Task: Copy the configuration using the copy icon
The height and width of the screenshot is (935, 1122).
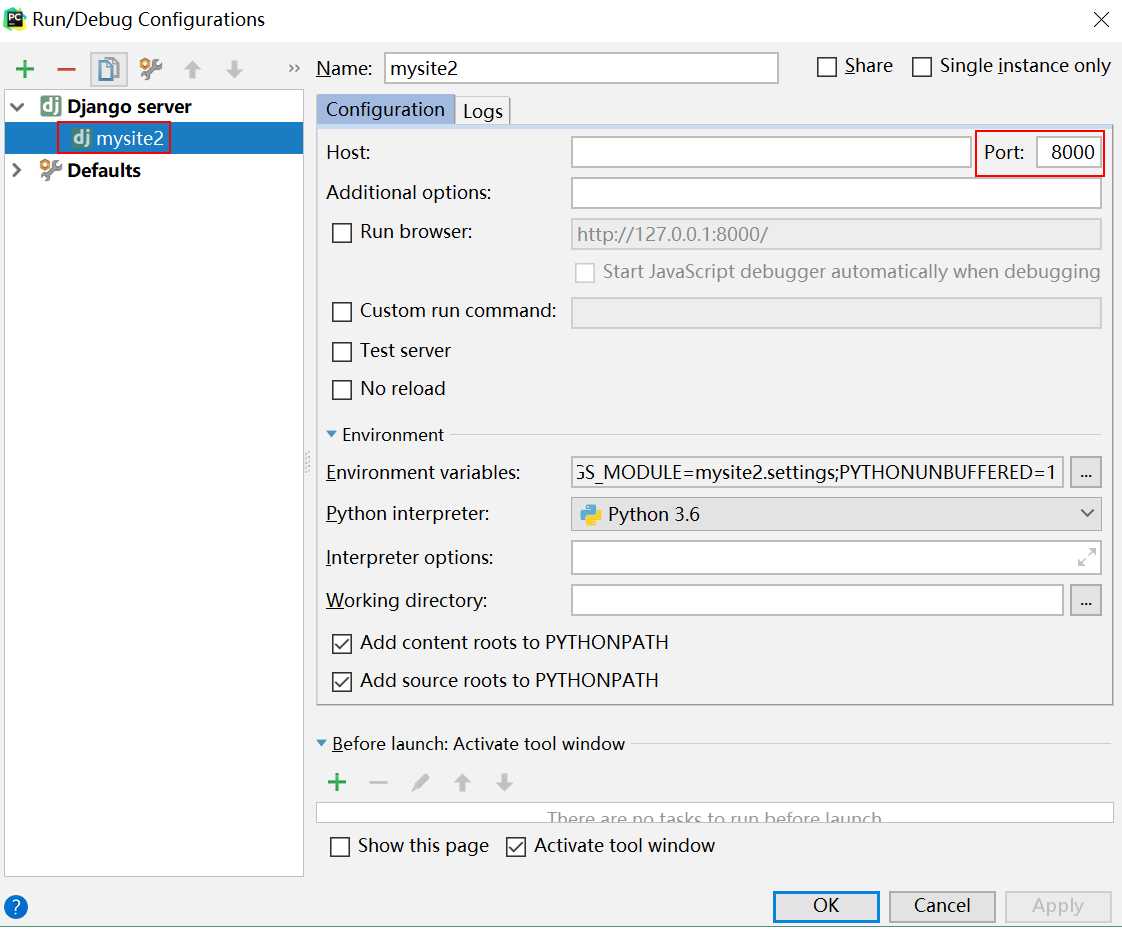Action: pos(109,69)
